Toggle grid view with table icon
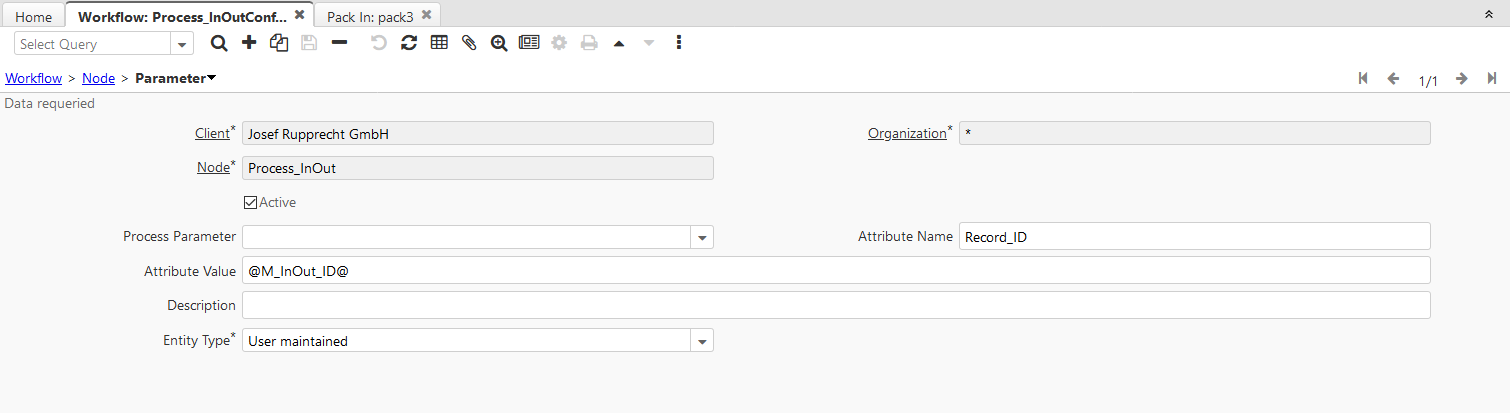 click(438, 43)
